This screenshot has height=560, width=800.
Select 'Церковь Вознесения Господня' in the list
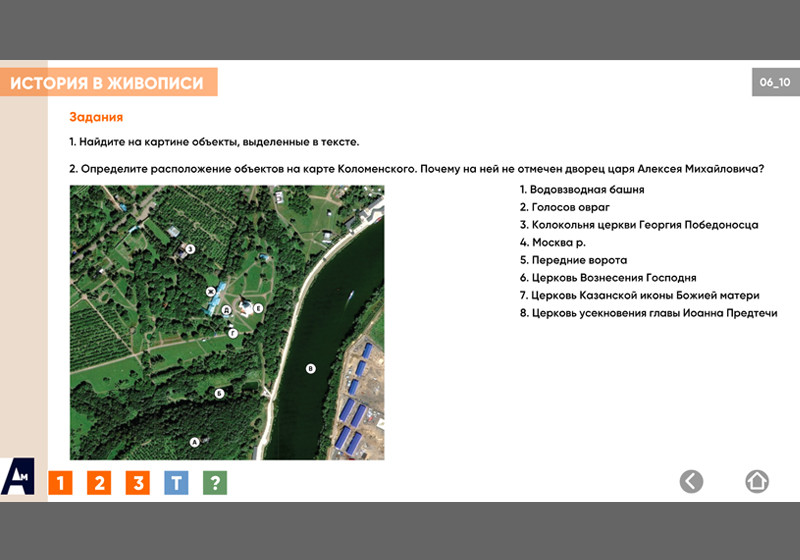point(607,277)
